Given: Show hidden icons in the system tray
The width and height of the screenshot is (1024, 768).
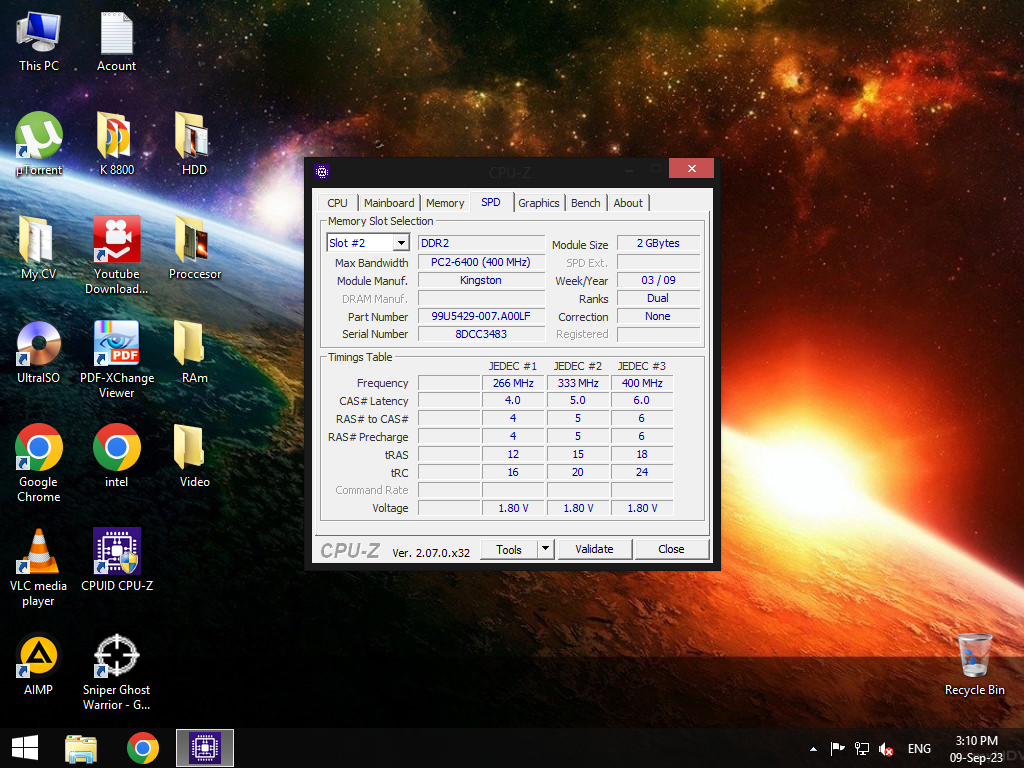Looking at the screenshot, I should 813,748.
